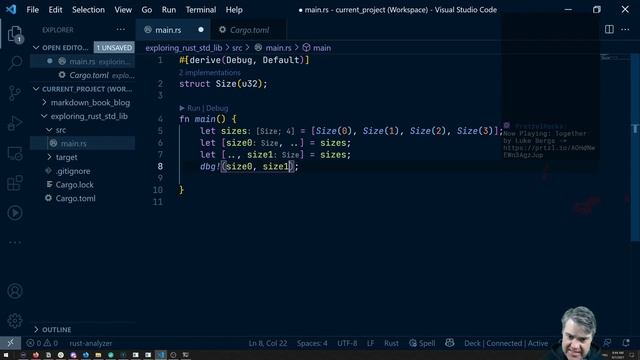Open Cargo.toml in the project tree

coord(75,198)
